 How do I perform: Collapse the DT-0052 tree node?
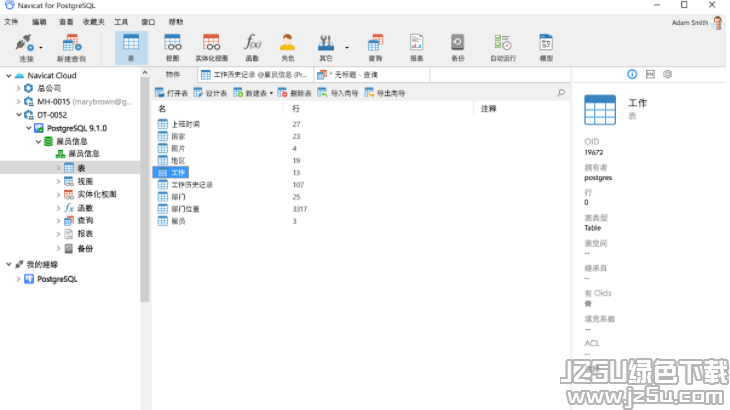click(19, 114)
